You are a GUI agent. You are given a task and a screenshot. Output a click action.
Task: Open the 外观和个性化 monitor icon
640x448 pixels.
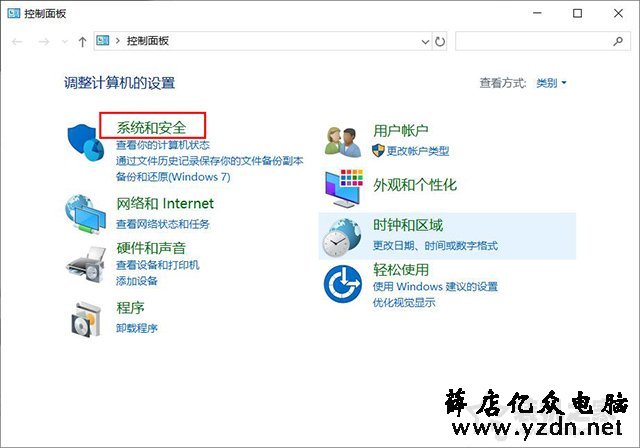344,188
